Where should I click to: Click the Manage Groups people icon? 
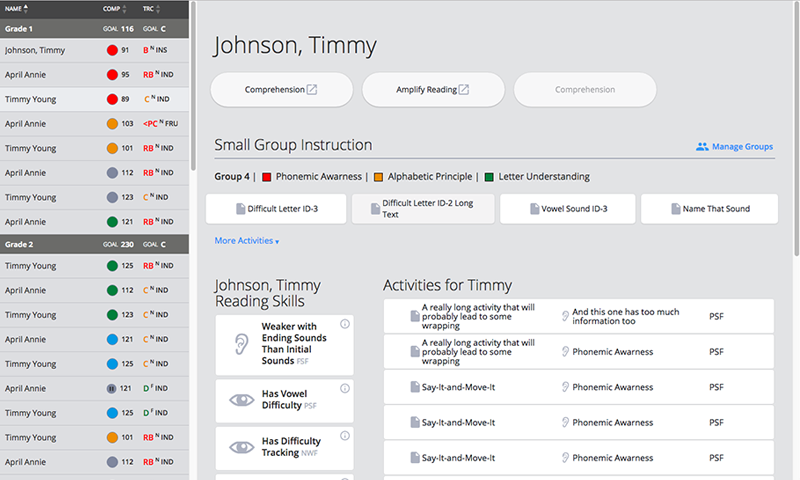tap(702, 147)
